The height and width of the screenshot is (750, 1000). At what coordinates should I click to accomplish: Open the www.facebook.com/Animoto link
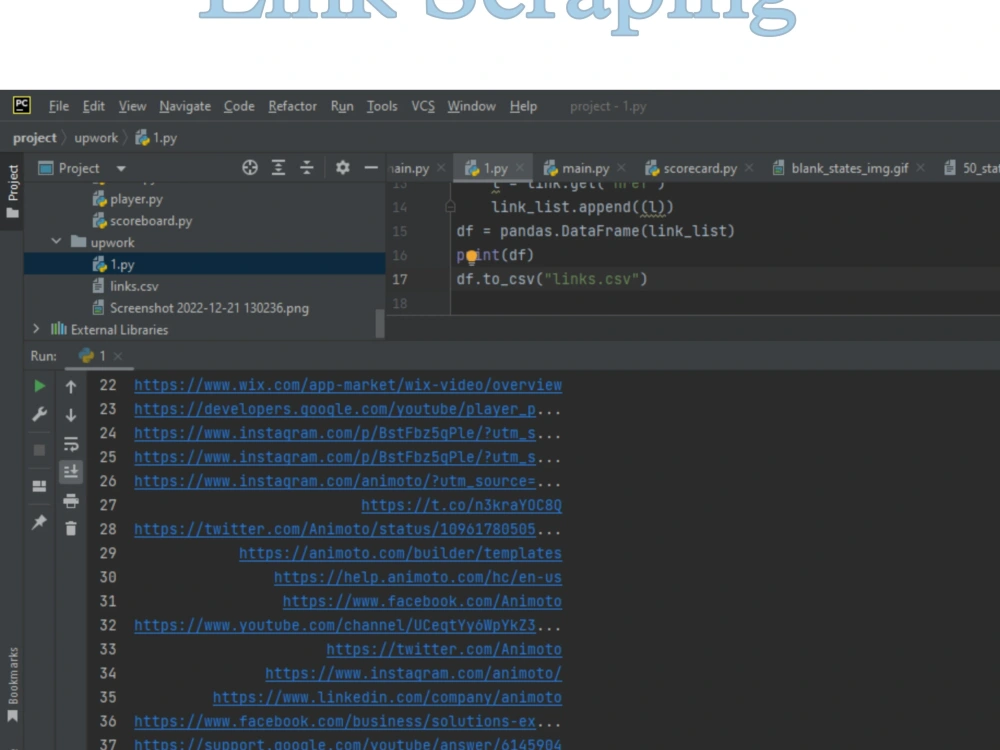click(422, 601)
